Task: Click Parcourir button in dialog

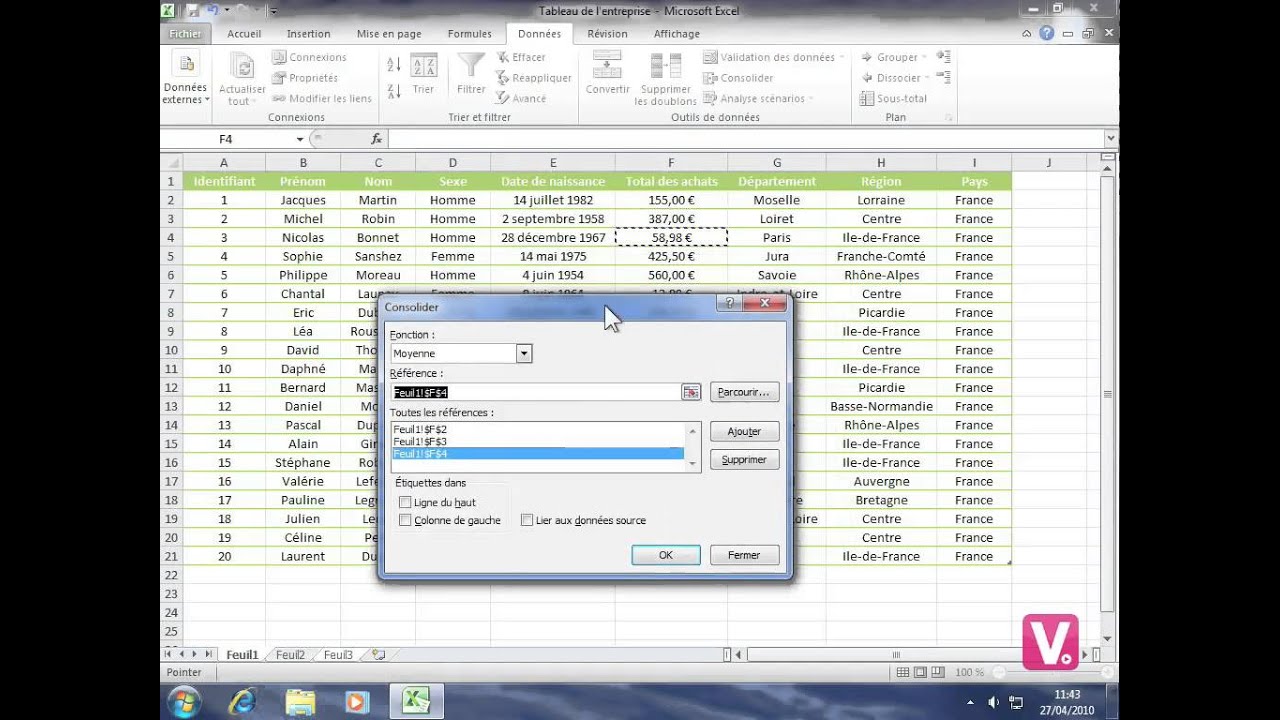Action: pos(744,392)
